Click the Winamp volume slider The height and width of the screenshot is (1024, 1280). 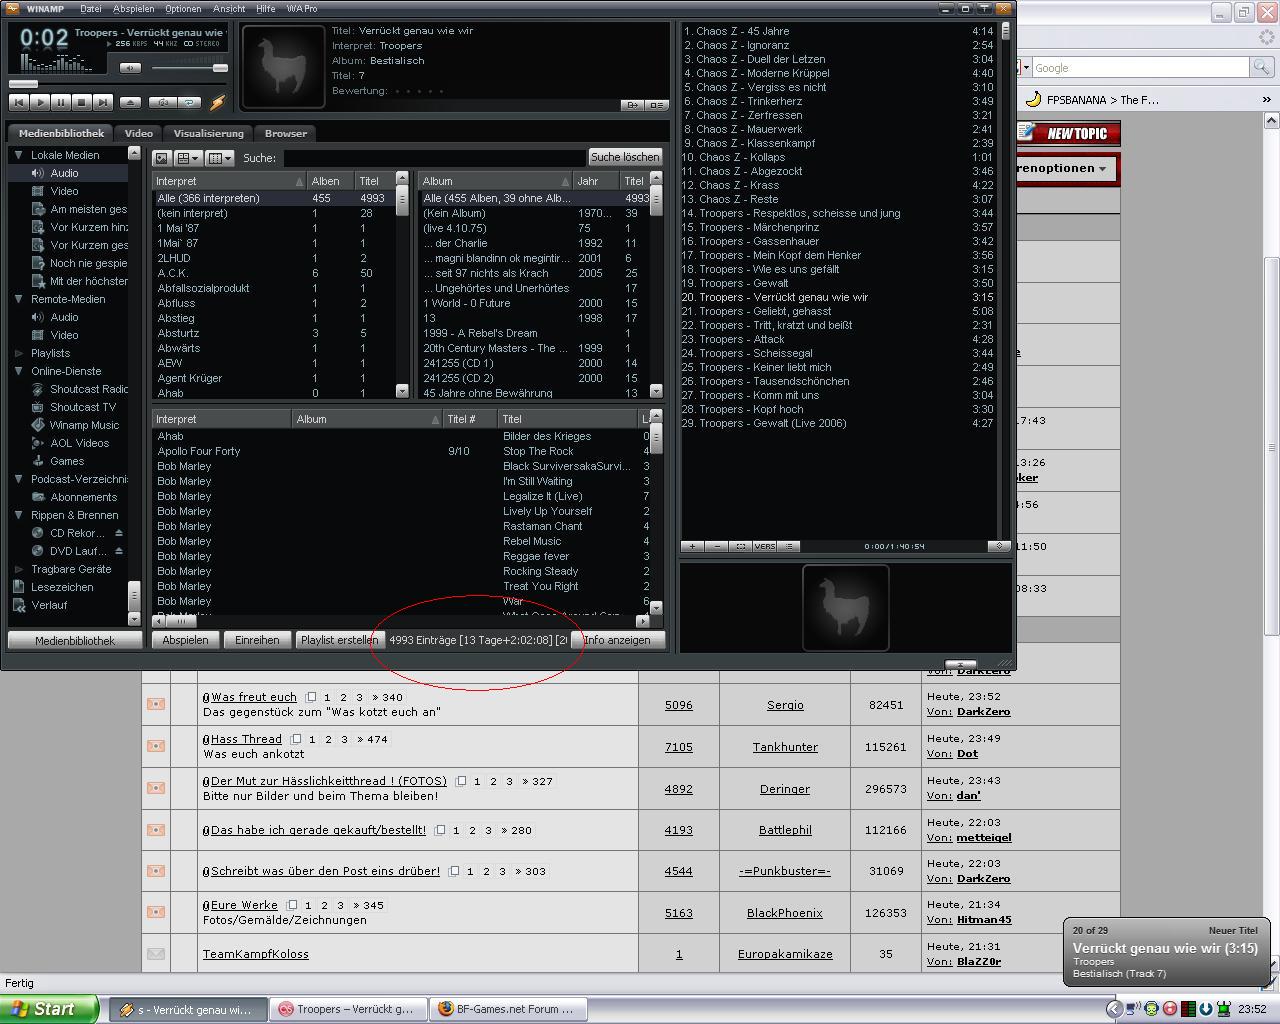(x=189, y=68)
